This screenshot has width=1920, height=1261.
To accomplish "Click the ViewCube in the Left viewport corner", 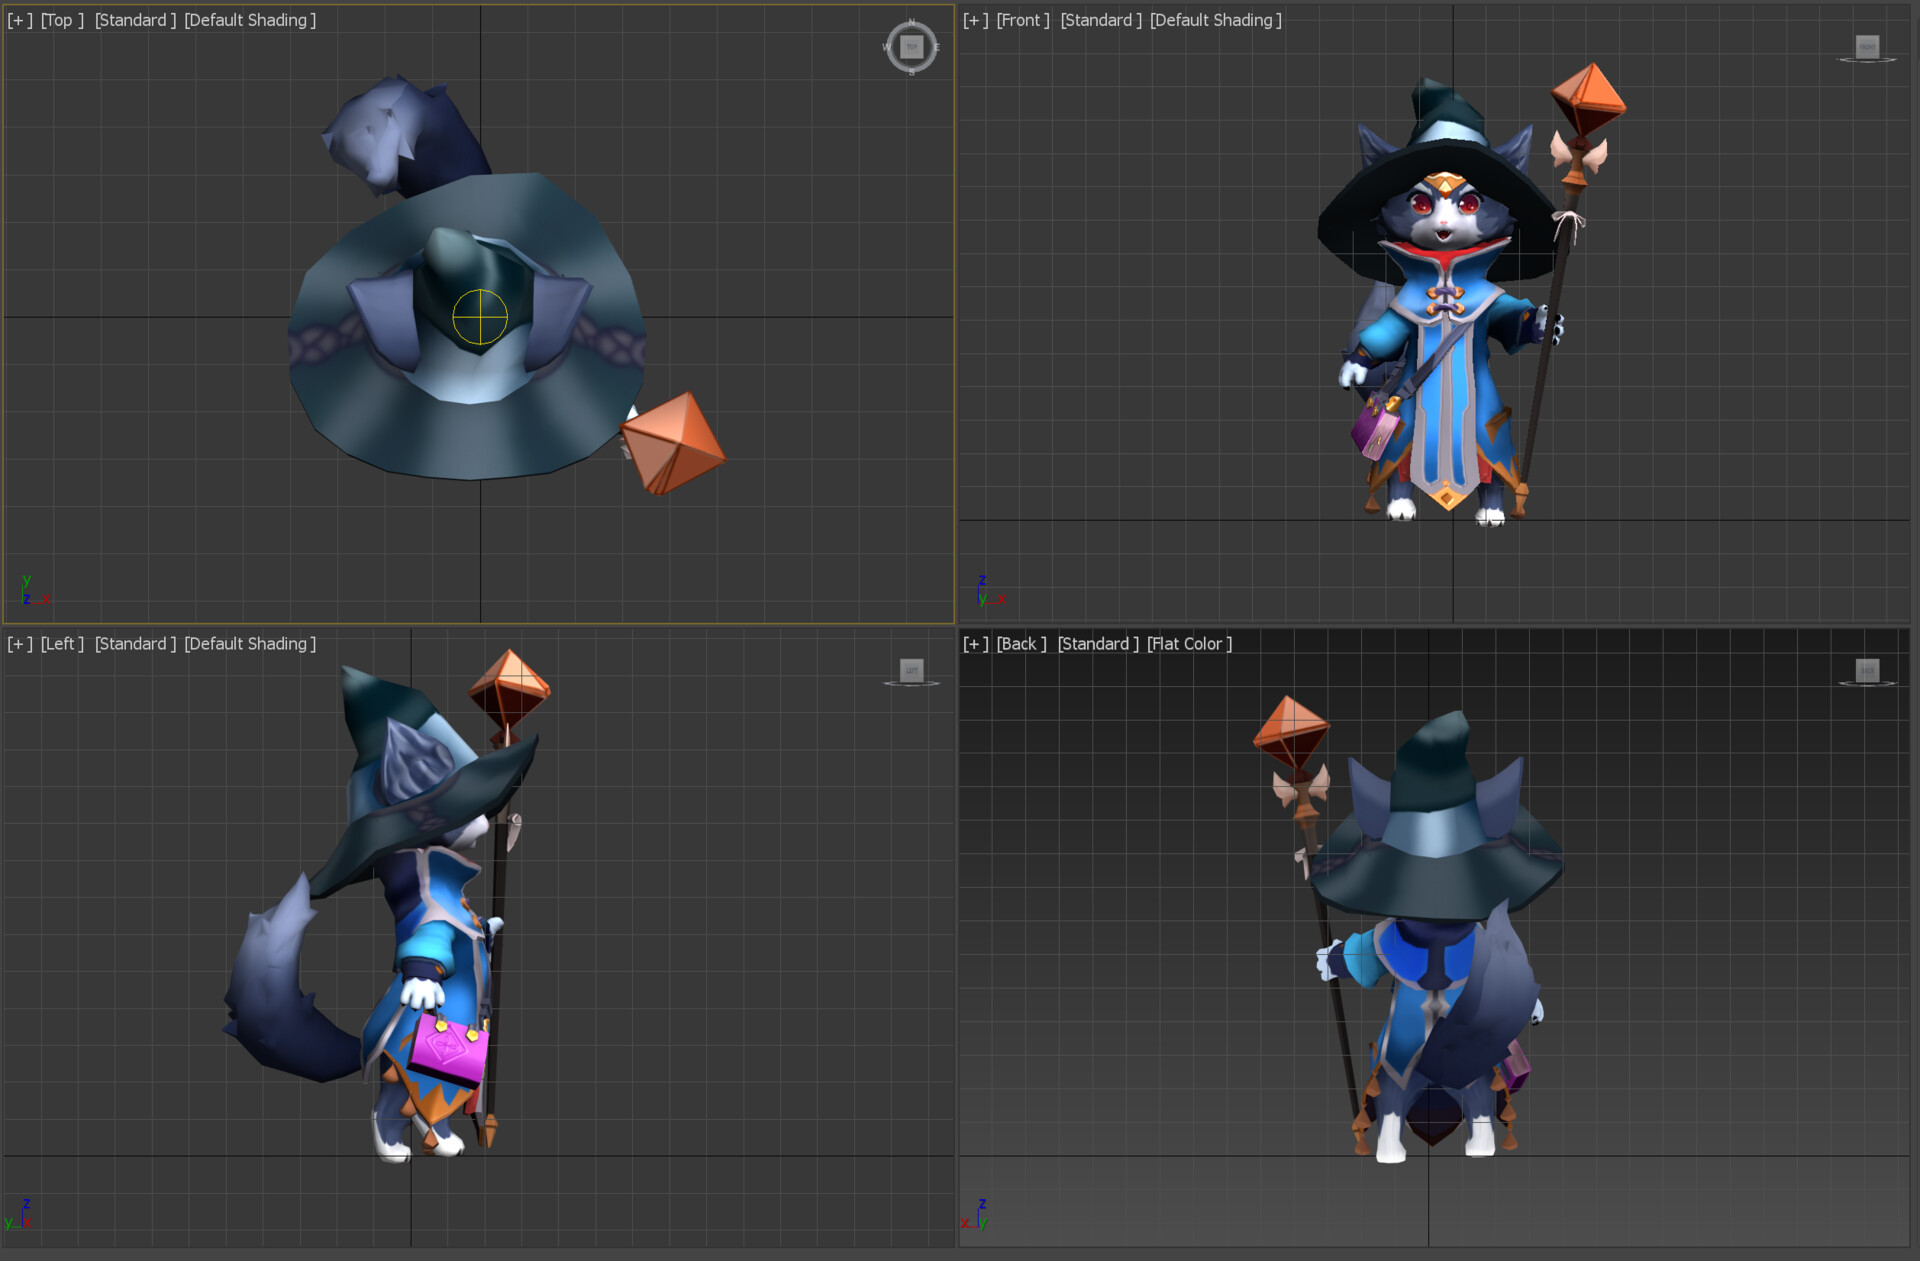I will point(911,671).
